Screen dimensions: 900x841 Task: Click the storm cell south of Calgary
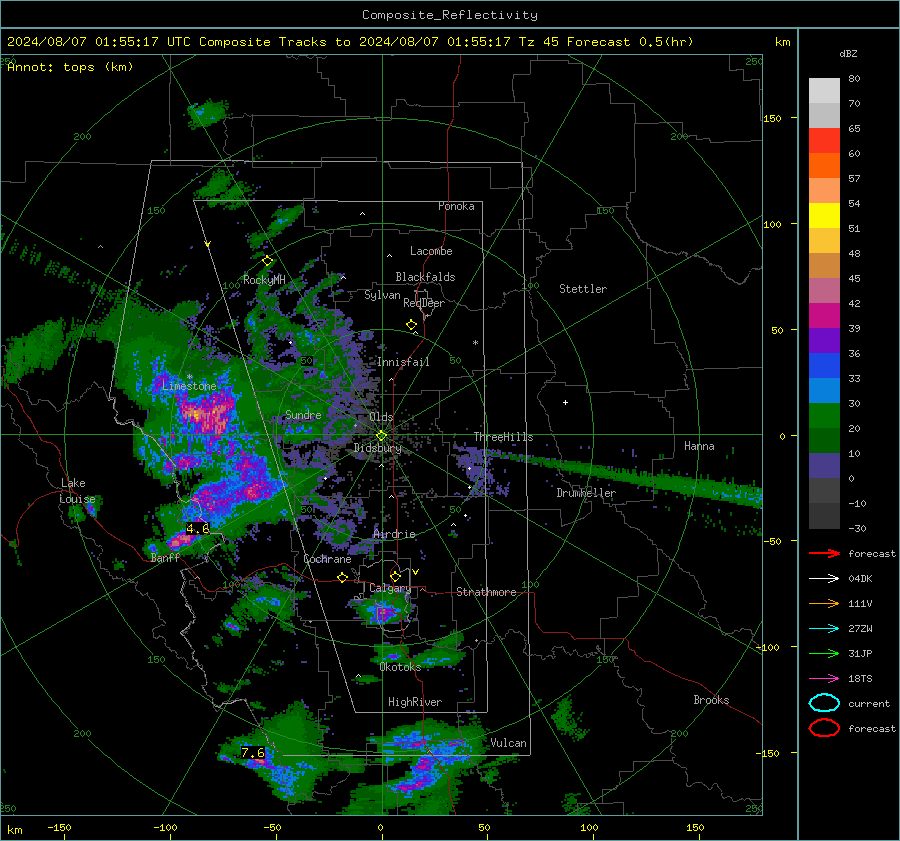point(382,611)
